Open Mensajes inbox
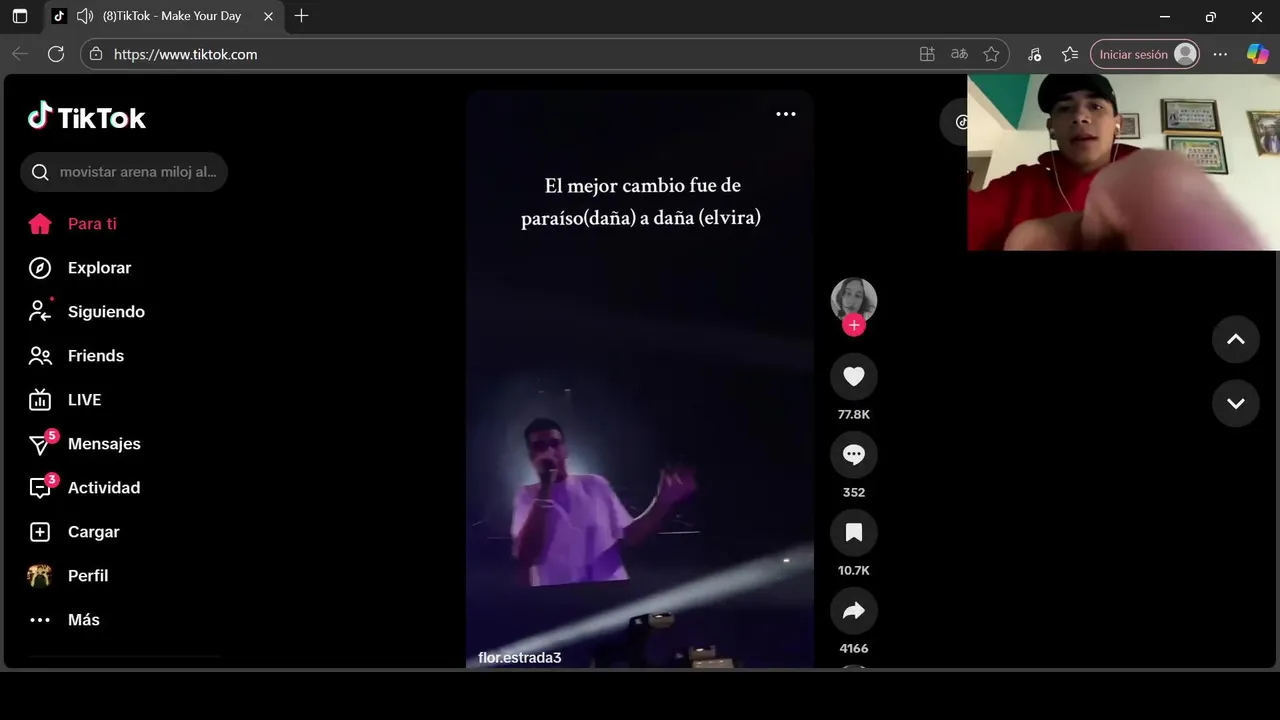The image size is (1280, 720). pos(104,444)
